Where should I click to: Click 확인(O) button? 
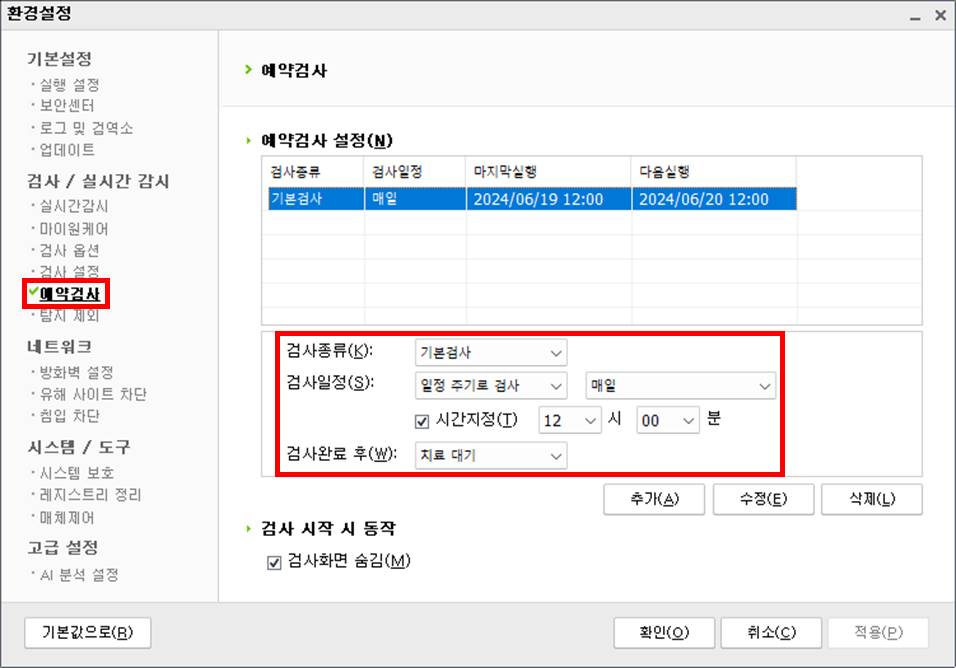(664, 633)
